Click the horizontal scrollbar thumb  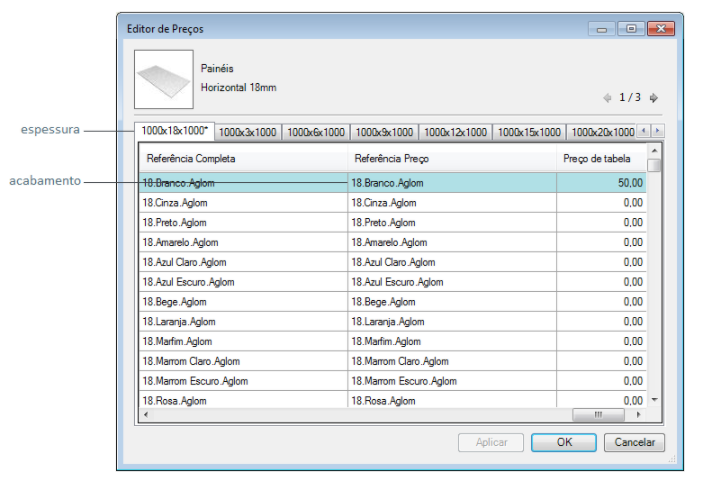click(x=598, y=415)
